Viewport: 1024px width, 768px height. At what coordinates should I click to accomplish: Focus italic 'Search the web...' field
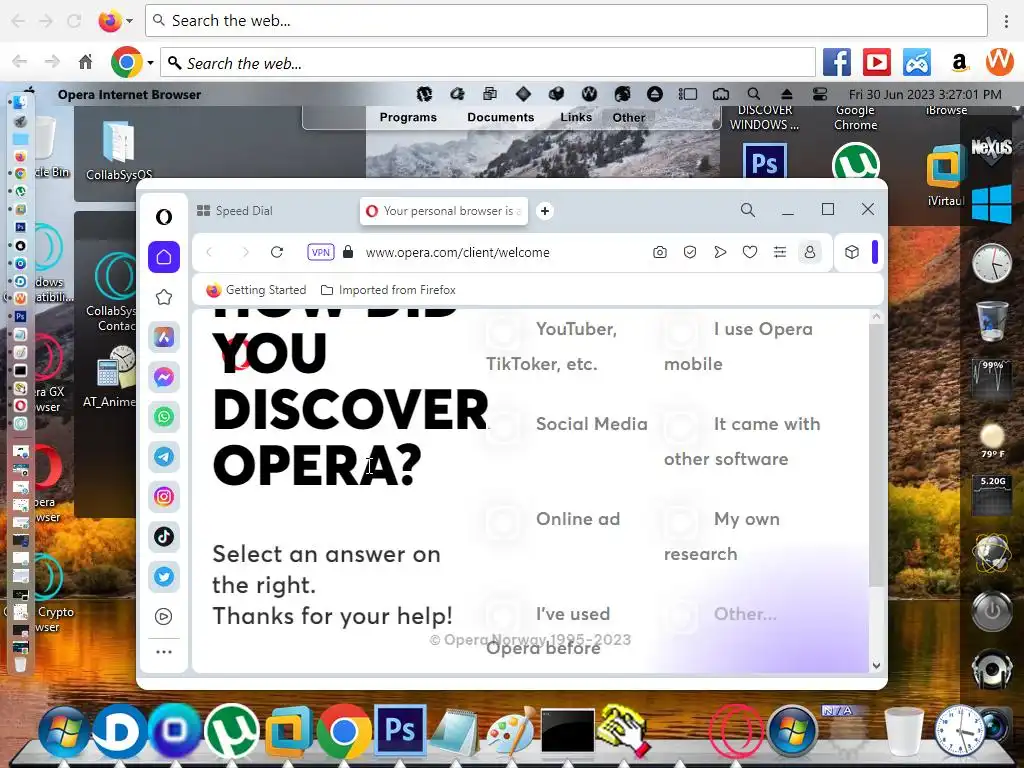click(x=488, y=63)
